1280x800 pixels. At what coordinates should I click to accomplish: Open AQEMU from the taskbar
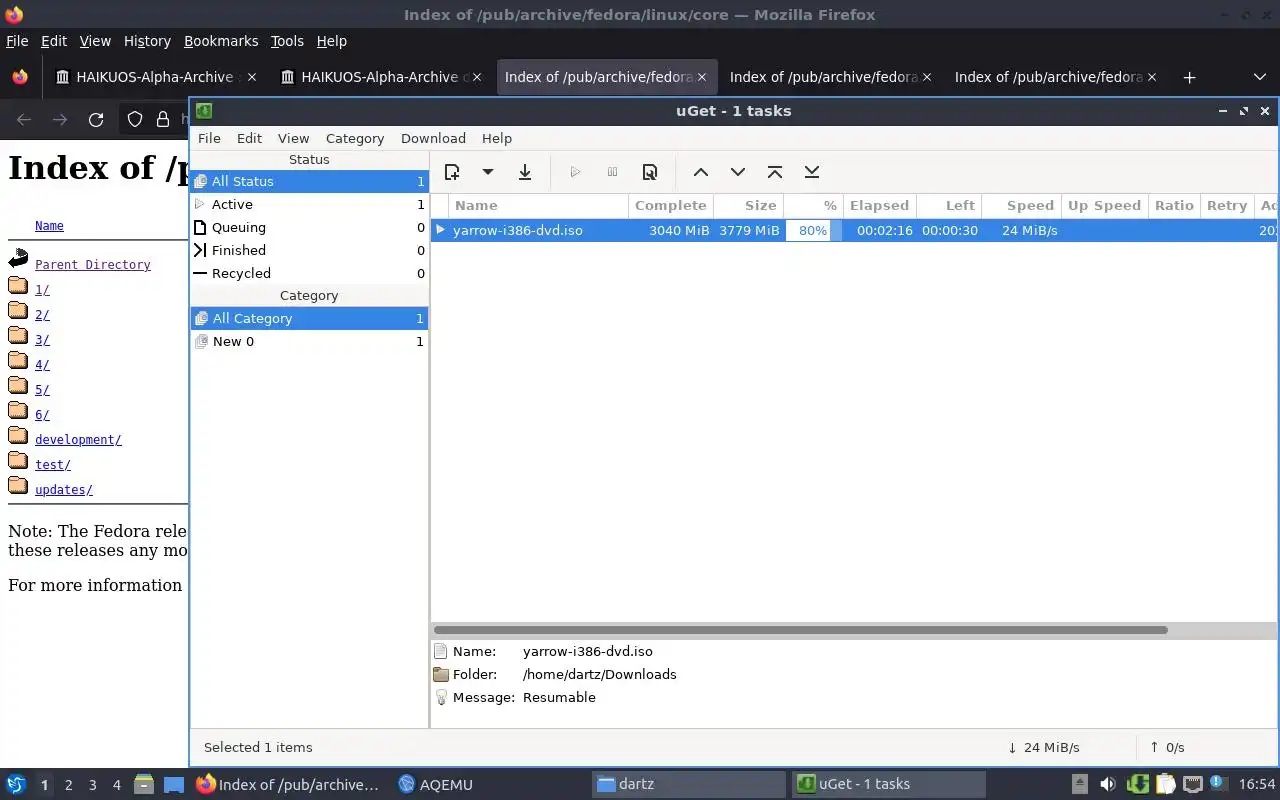[x=435, y=785]
